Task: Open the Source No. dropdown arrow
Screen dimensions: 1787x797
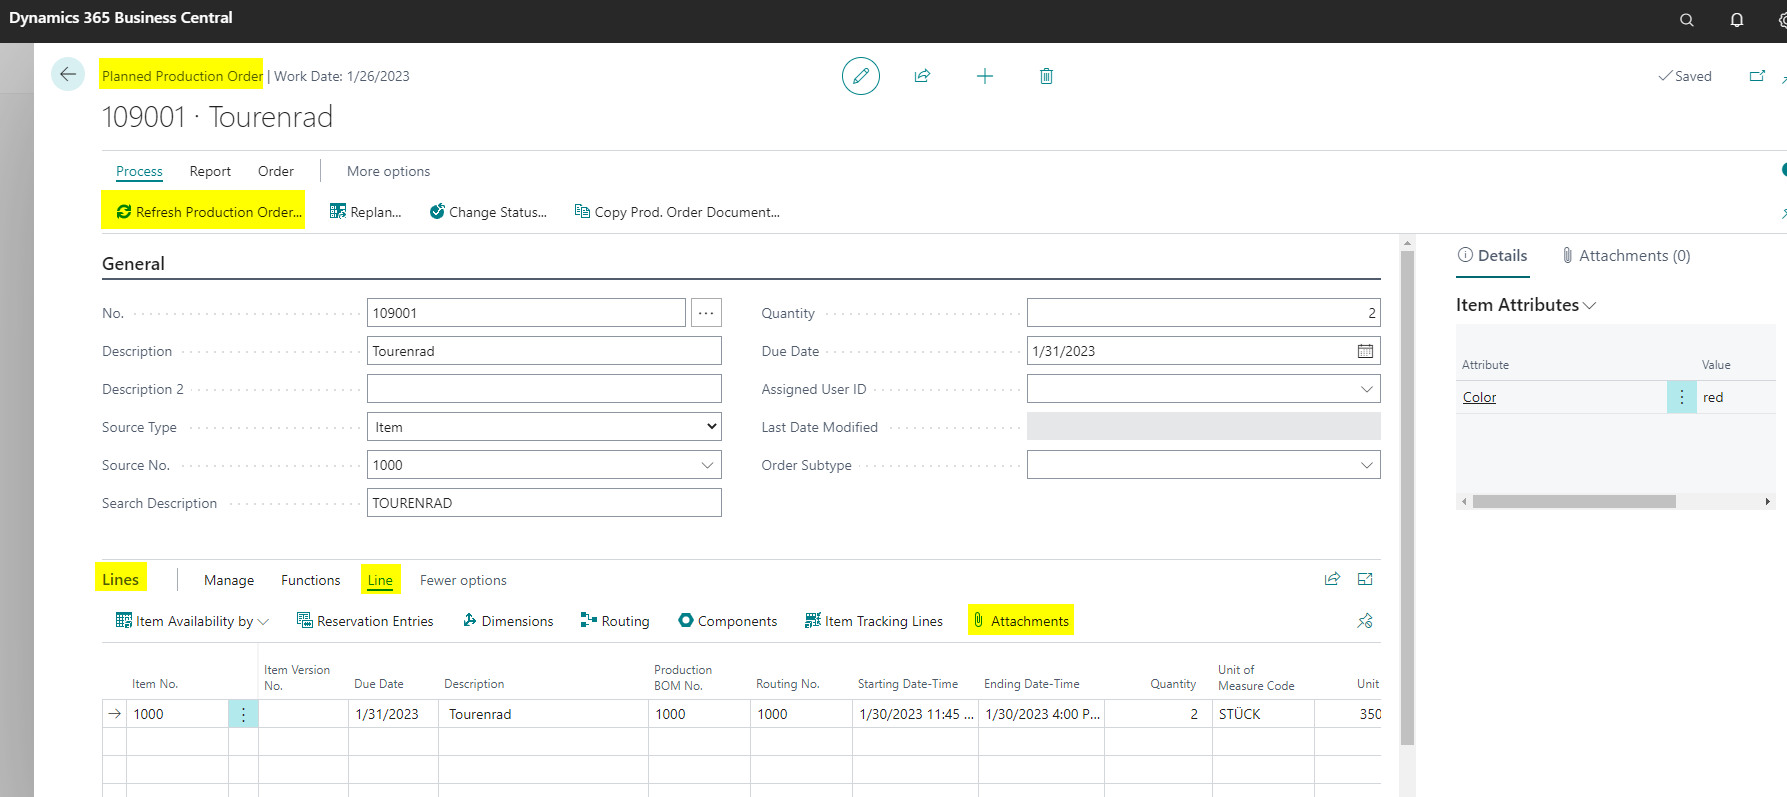Action: pos(707,465)
